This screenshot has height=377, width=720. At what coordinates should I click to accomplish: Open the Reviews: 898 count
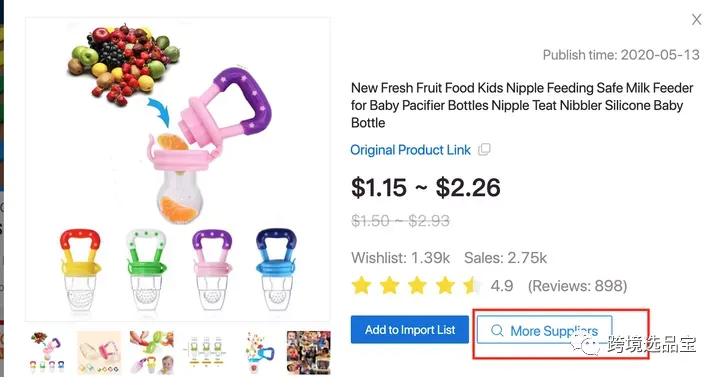tap(577, 286)
